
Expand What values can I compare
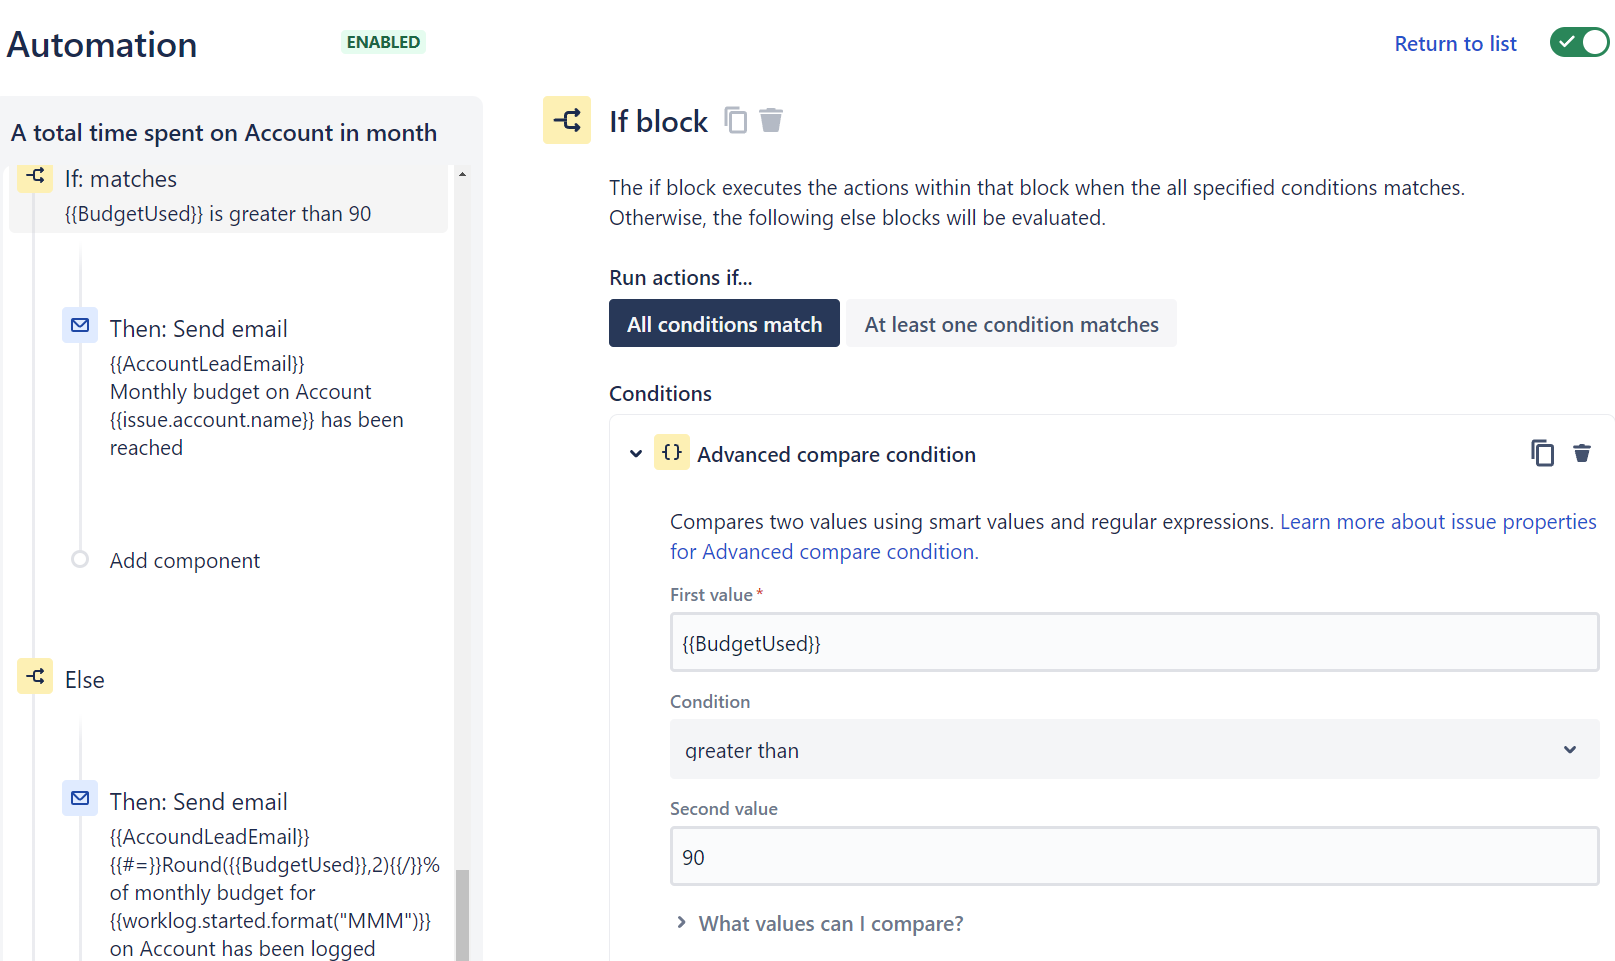[x=830, y=924]
